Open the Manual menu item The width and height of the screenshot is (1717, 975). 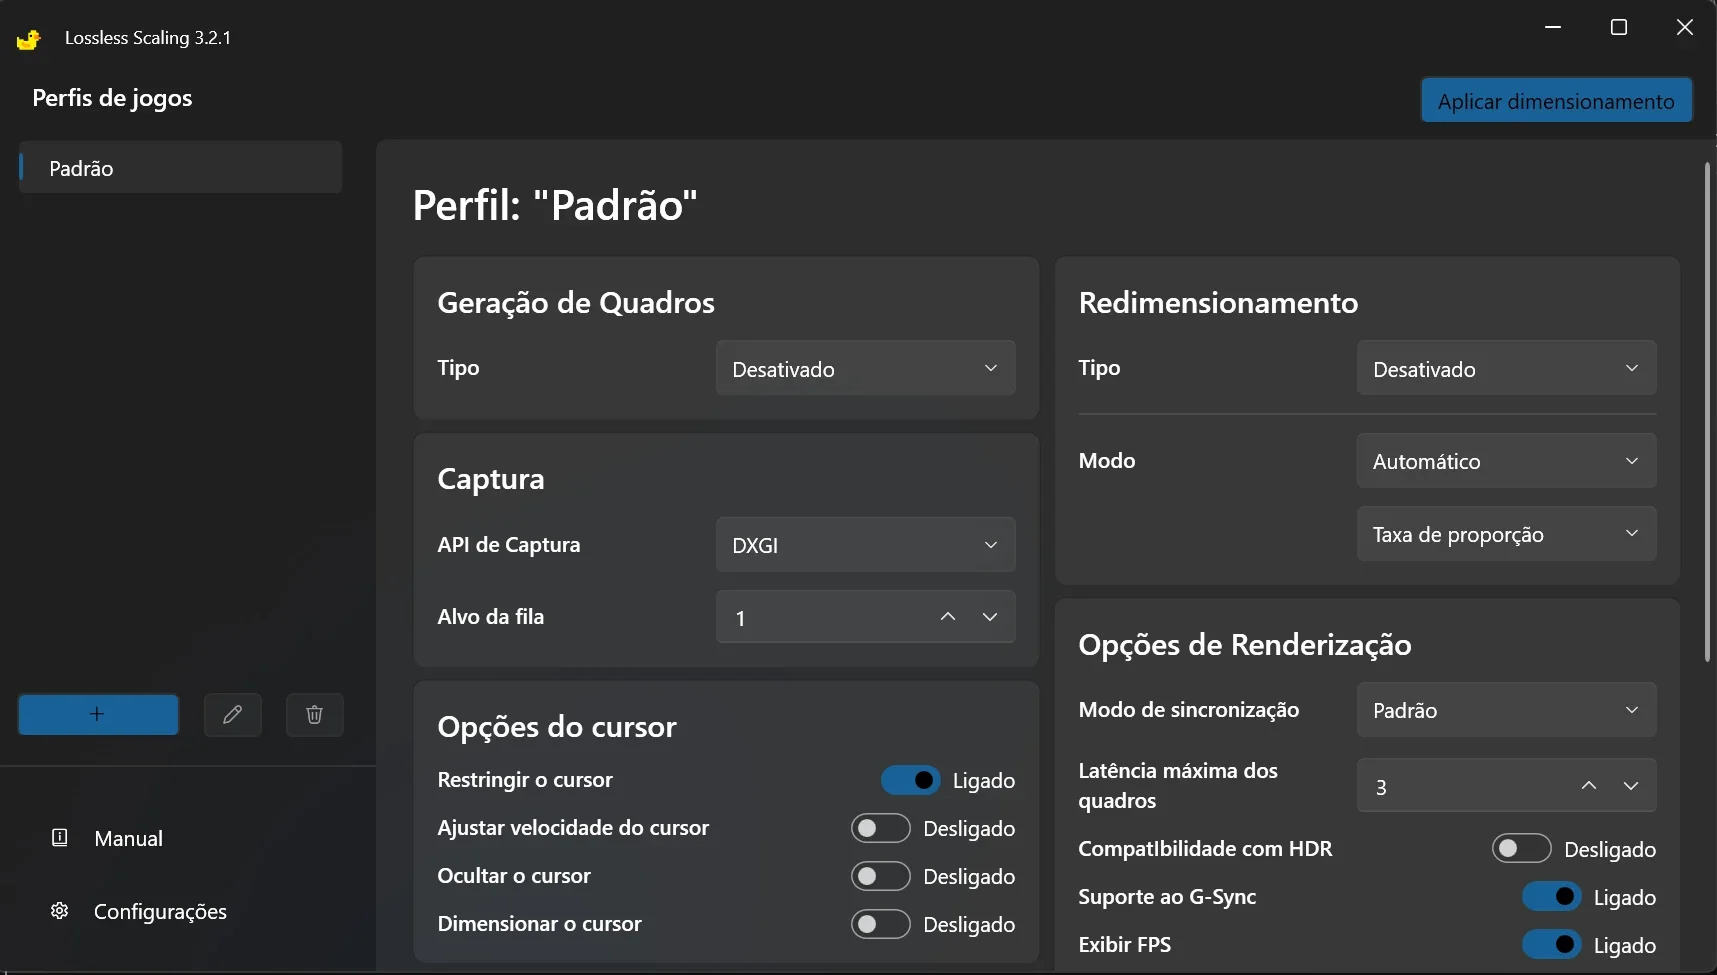pyautogui.click(x=128, y=838)
